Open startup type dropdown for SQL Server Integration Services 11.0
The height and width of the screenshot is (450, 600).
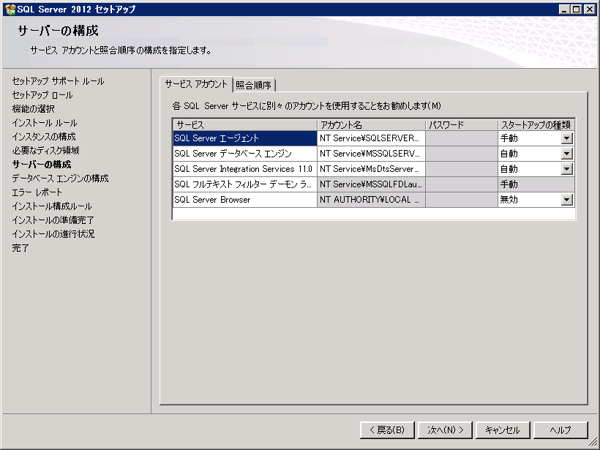pyautogui.click(x=566, y=169)
